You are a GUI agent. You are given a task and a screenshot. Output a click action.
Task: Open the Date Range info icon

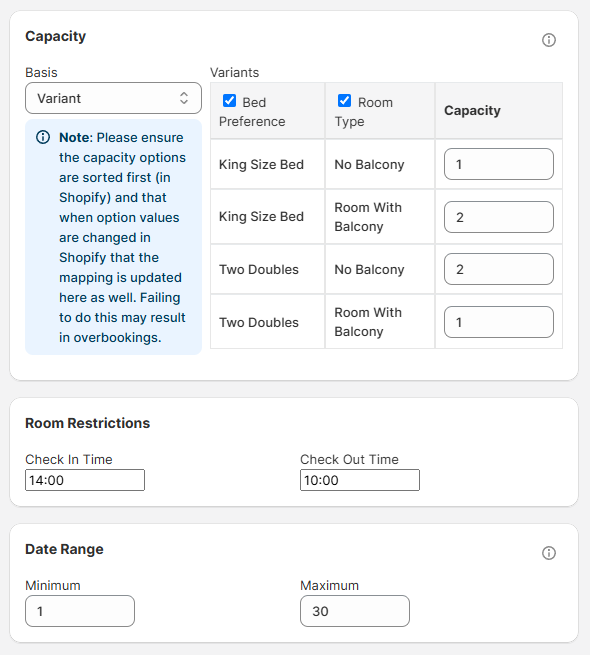coord(549,553)
